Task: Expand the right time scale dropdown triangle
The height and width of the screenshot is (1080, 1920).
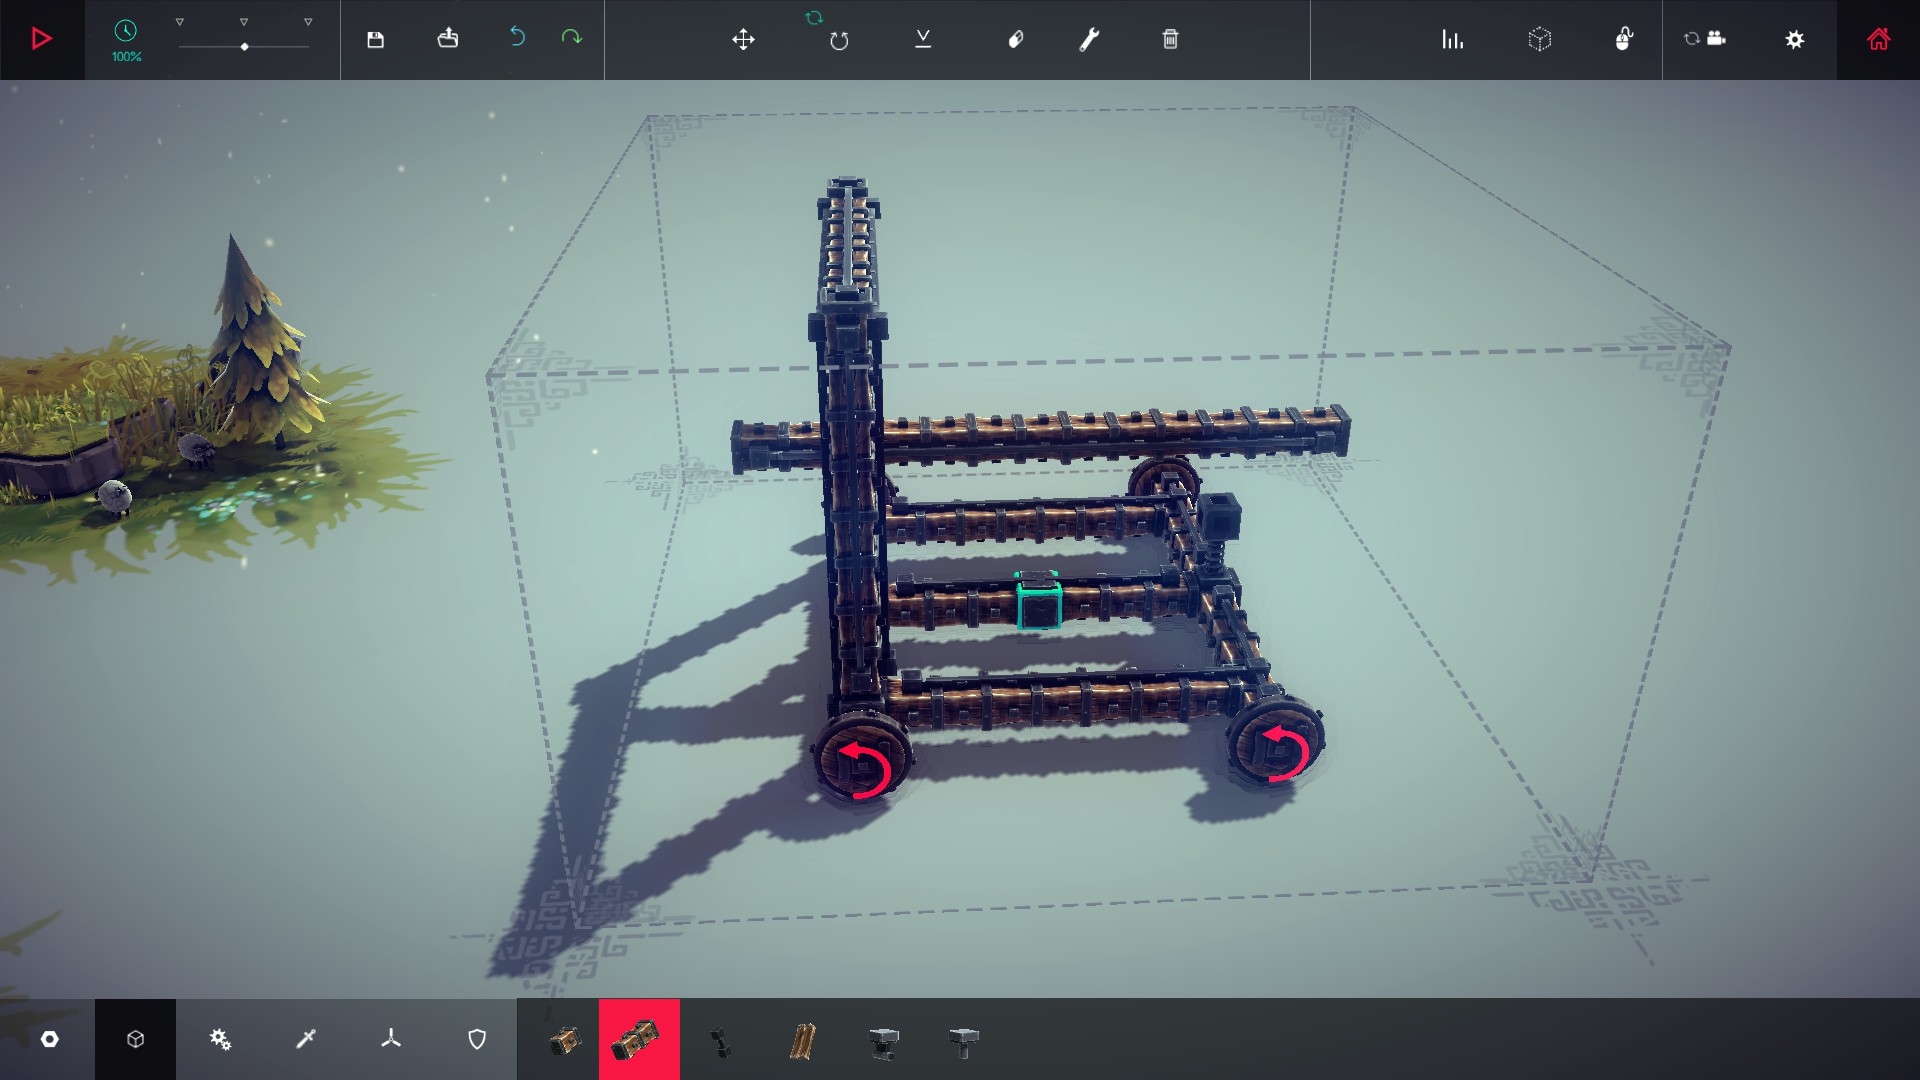Action: pyautogui.click(x=308, y=22)
